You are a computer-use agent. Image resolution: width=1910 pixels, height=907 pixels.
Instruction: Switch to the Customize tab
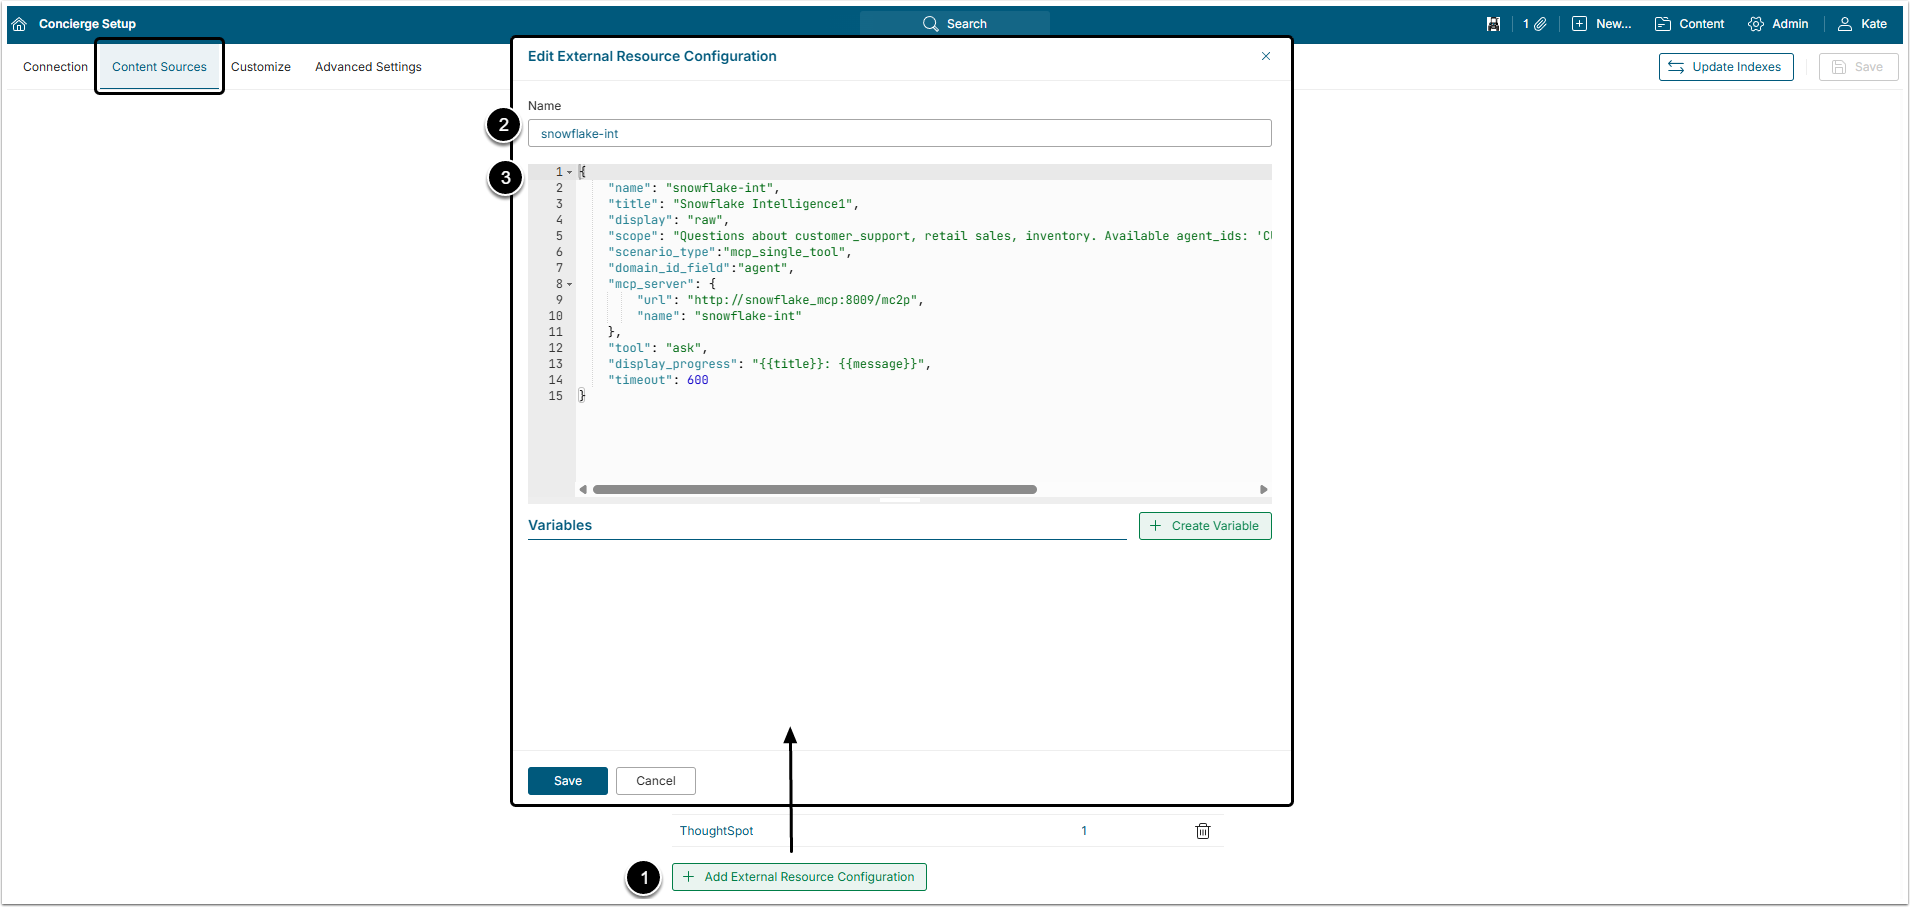(260, 67)
